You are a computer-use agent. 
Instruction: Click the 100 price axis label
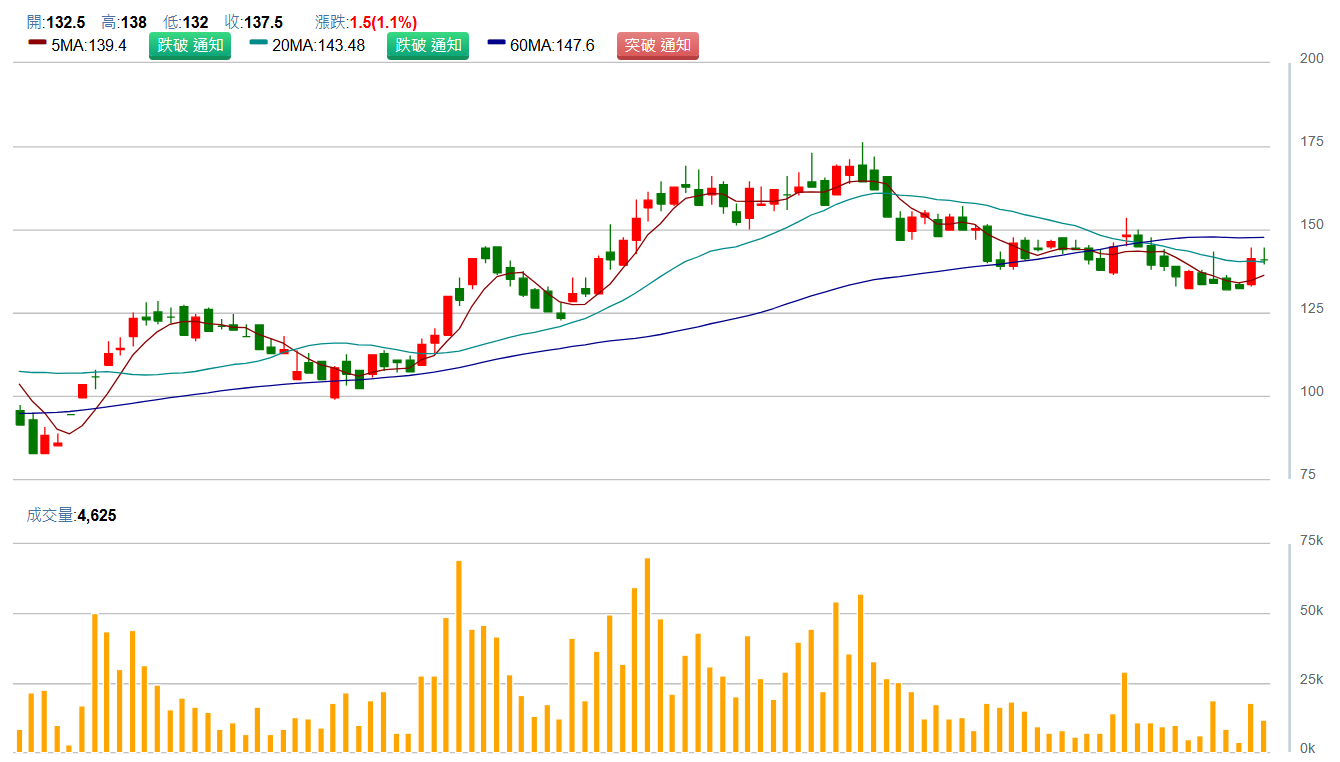(x=1311, y=392)
